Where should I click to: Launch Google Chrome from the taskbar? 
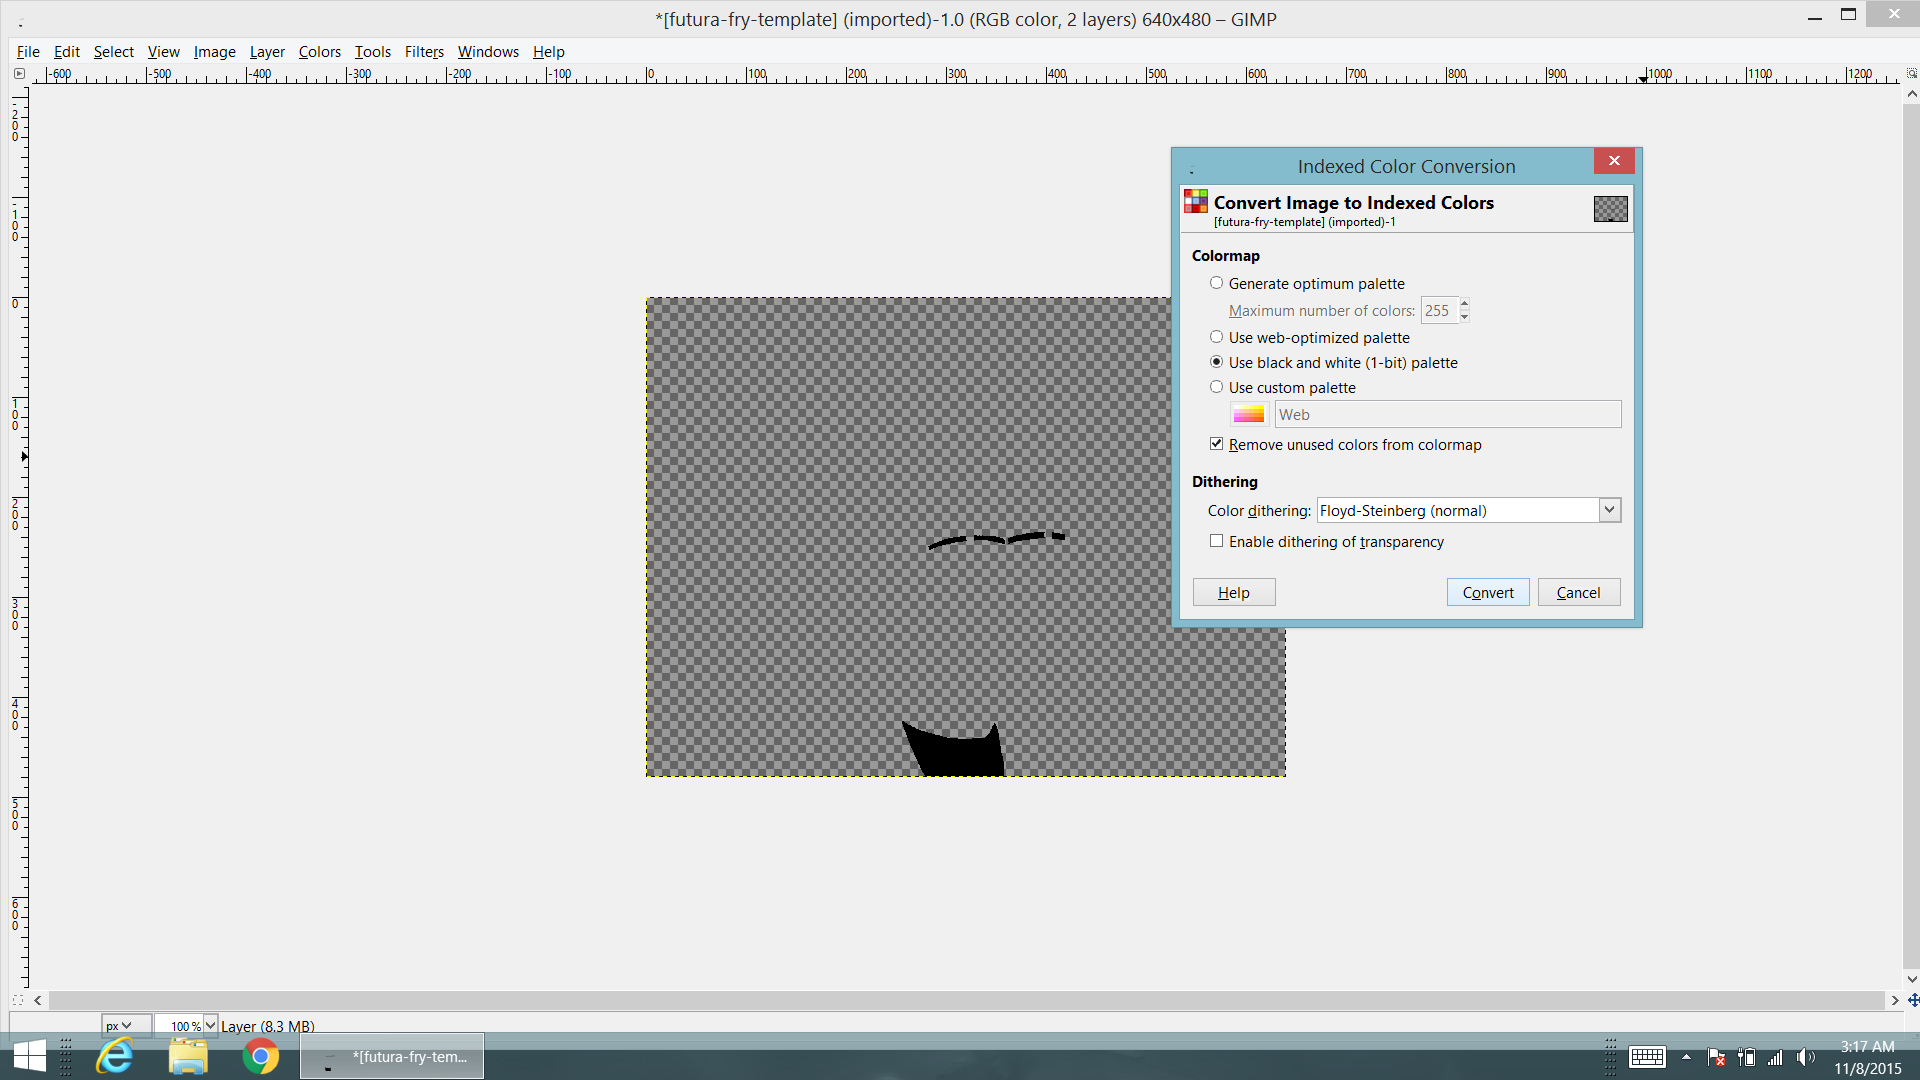point(261,1057)
